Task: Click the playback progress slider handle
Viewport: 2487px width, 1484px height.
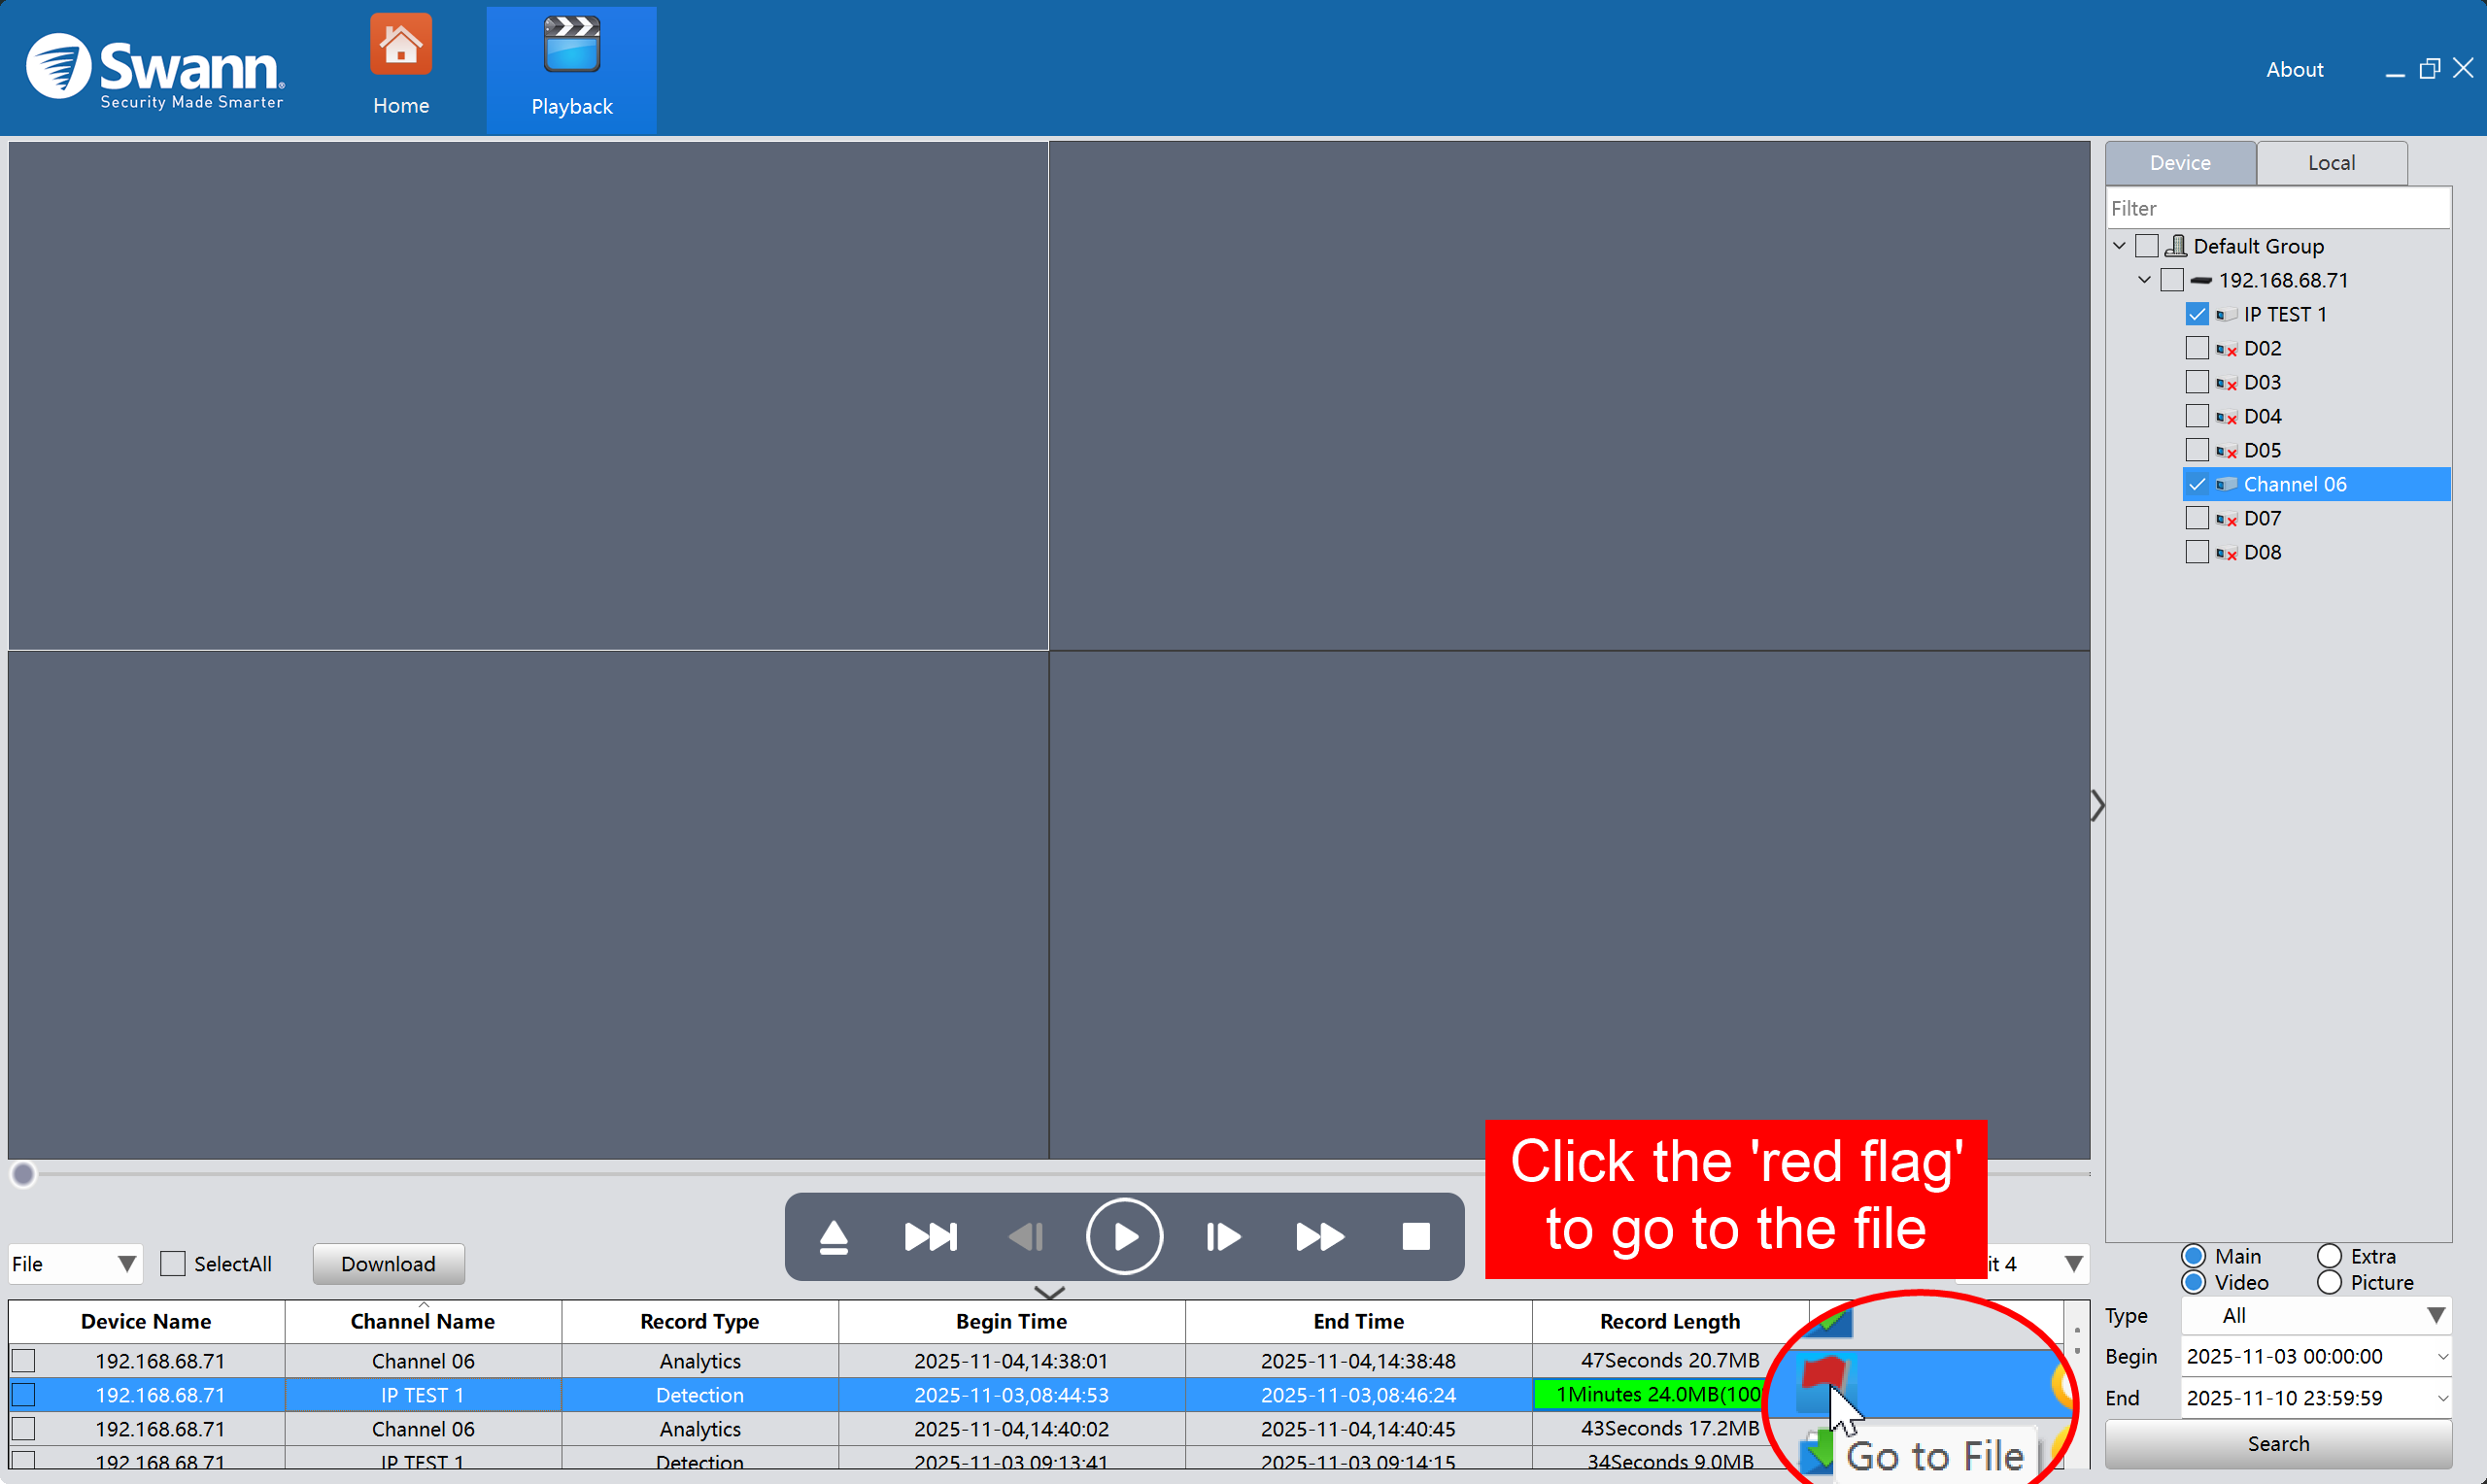Action: click(x=24, y=1174)
